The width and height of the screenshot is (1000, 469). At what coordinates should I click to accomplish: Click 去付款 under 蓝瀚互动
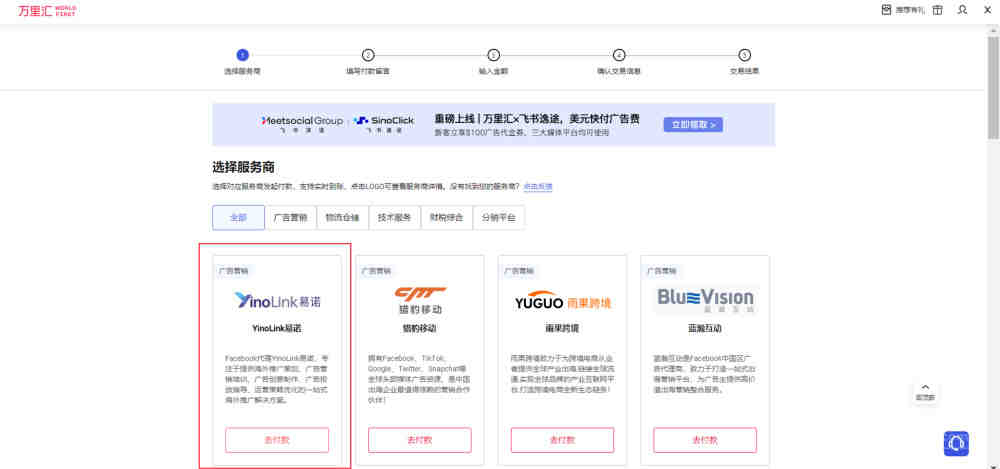(705, 440)
